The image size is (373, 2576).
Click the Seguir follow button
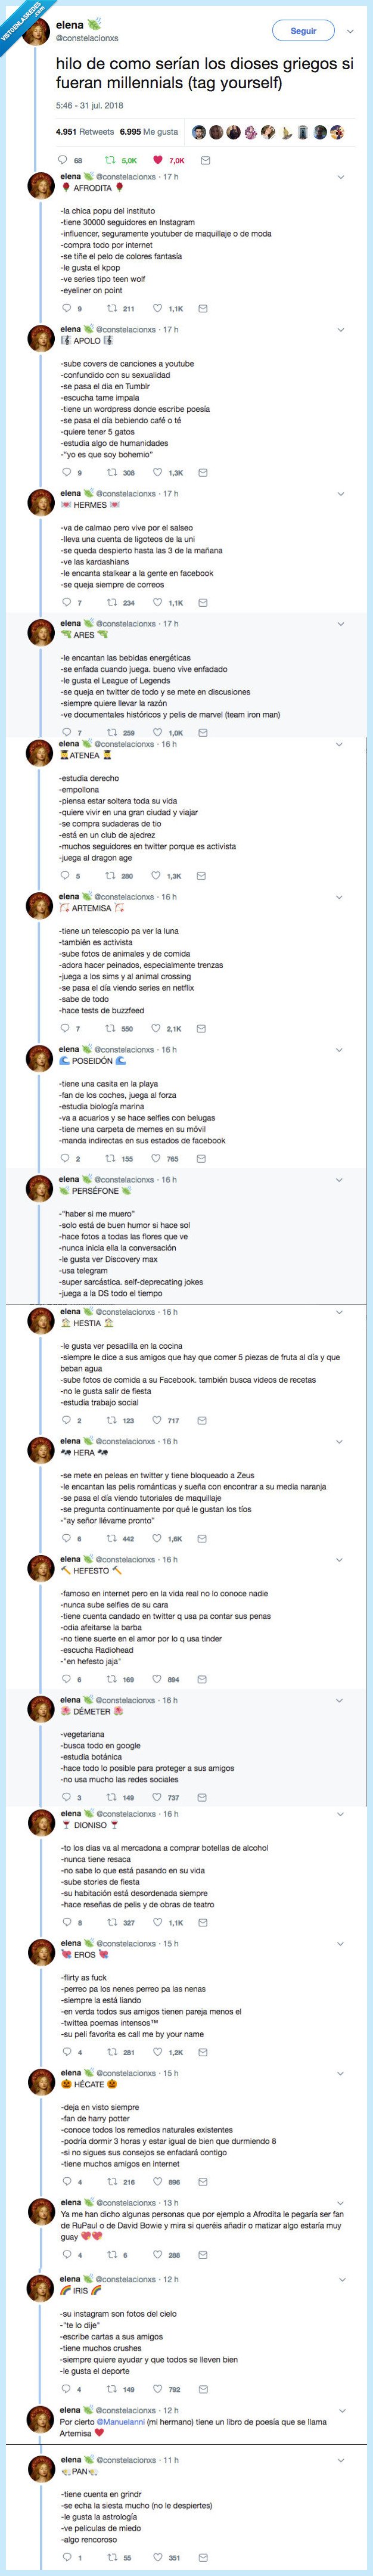[x=303, y=32]
